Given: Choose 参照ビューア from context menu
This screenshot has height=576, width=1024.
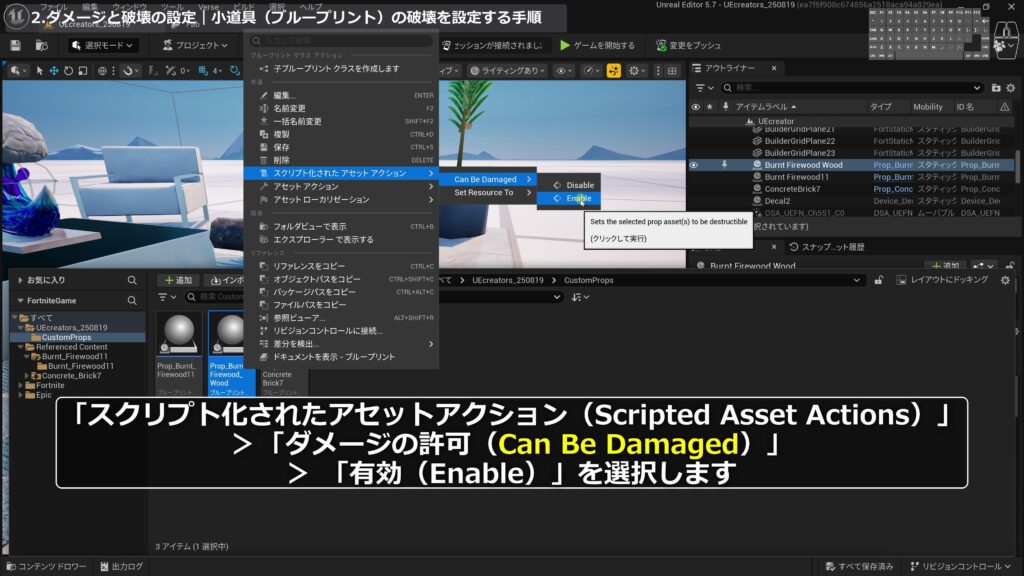Looking at the screenshot, I should point(341,318).
